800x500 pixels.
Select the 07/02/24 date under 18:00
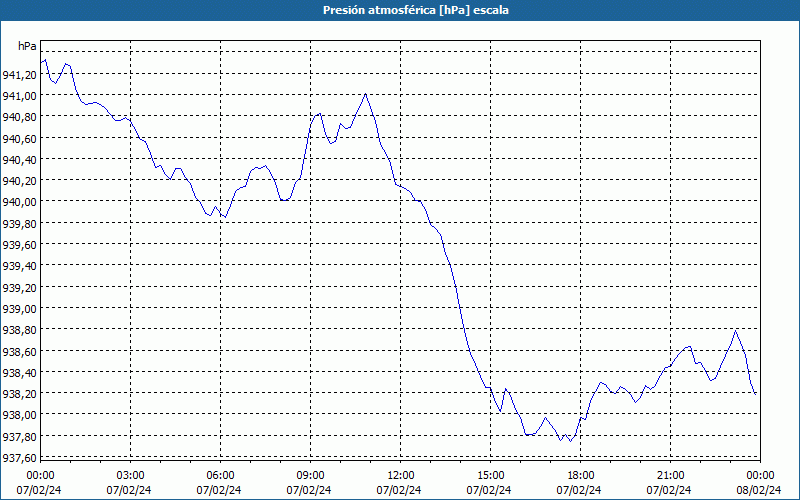tap(579, 490)
